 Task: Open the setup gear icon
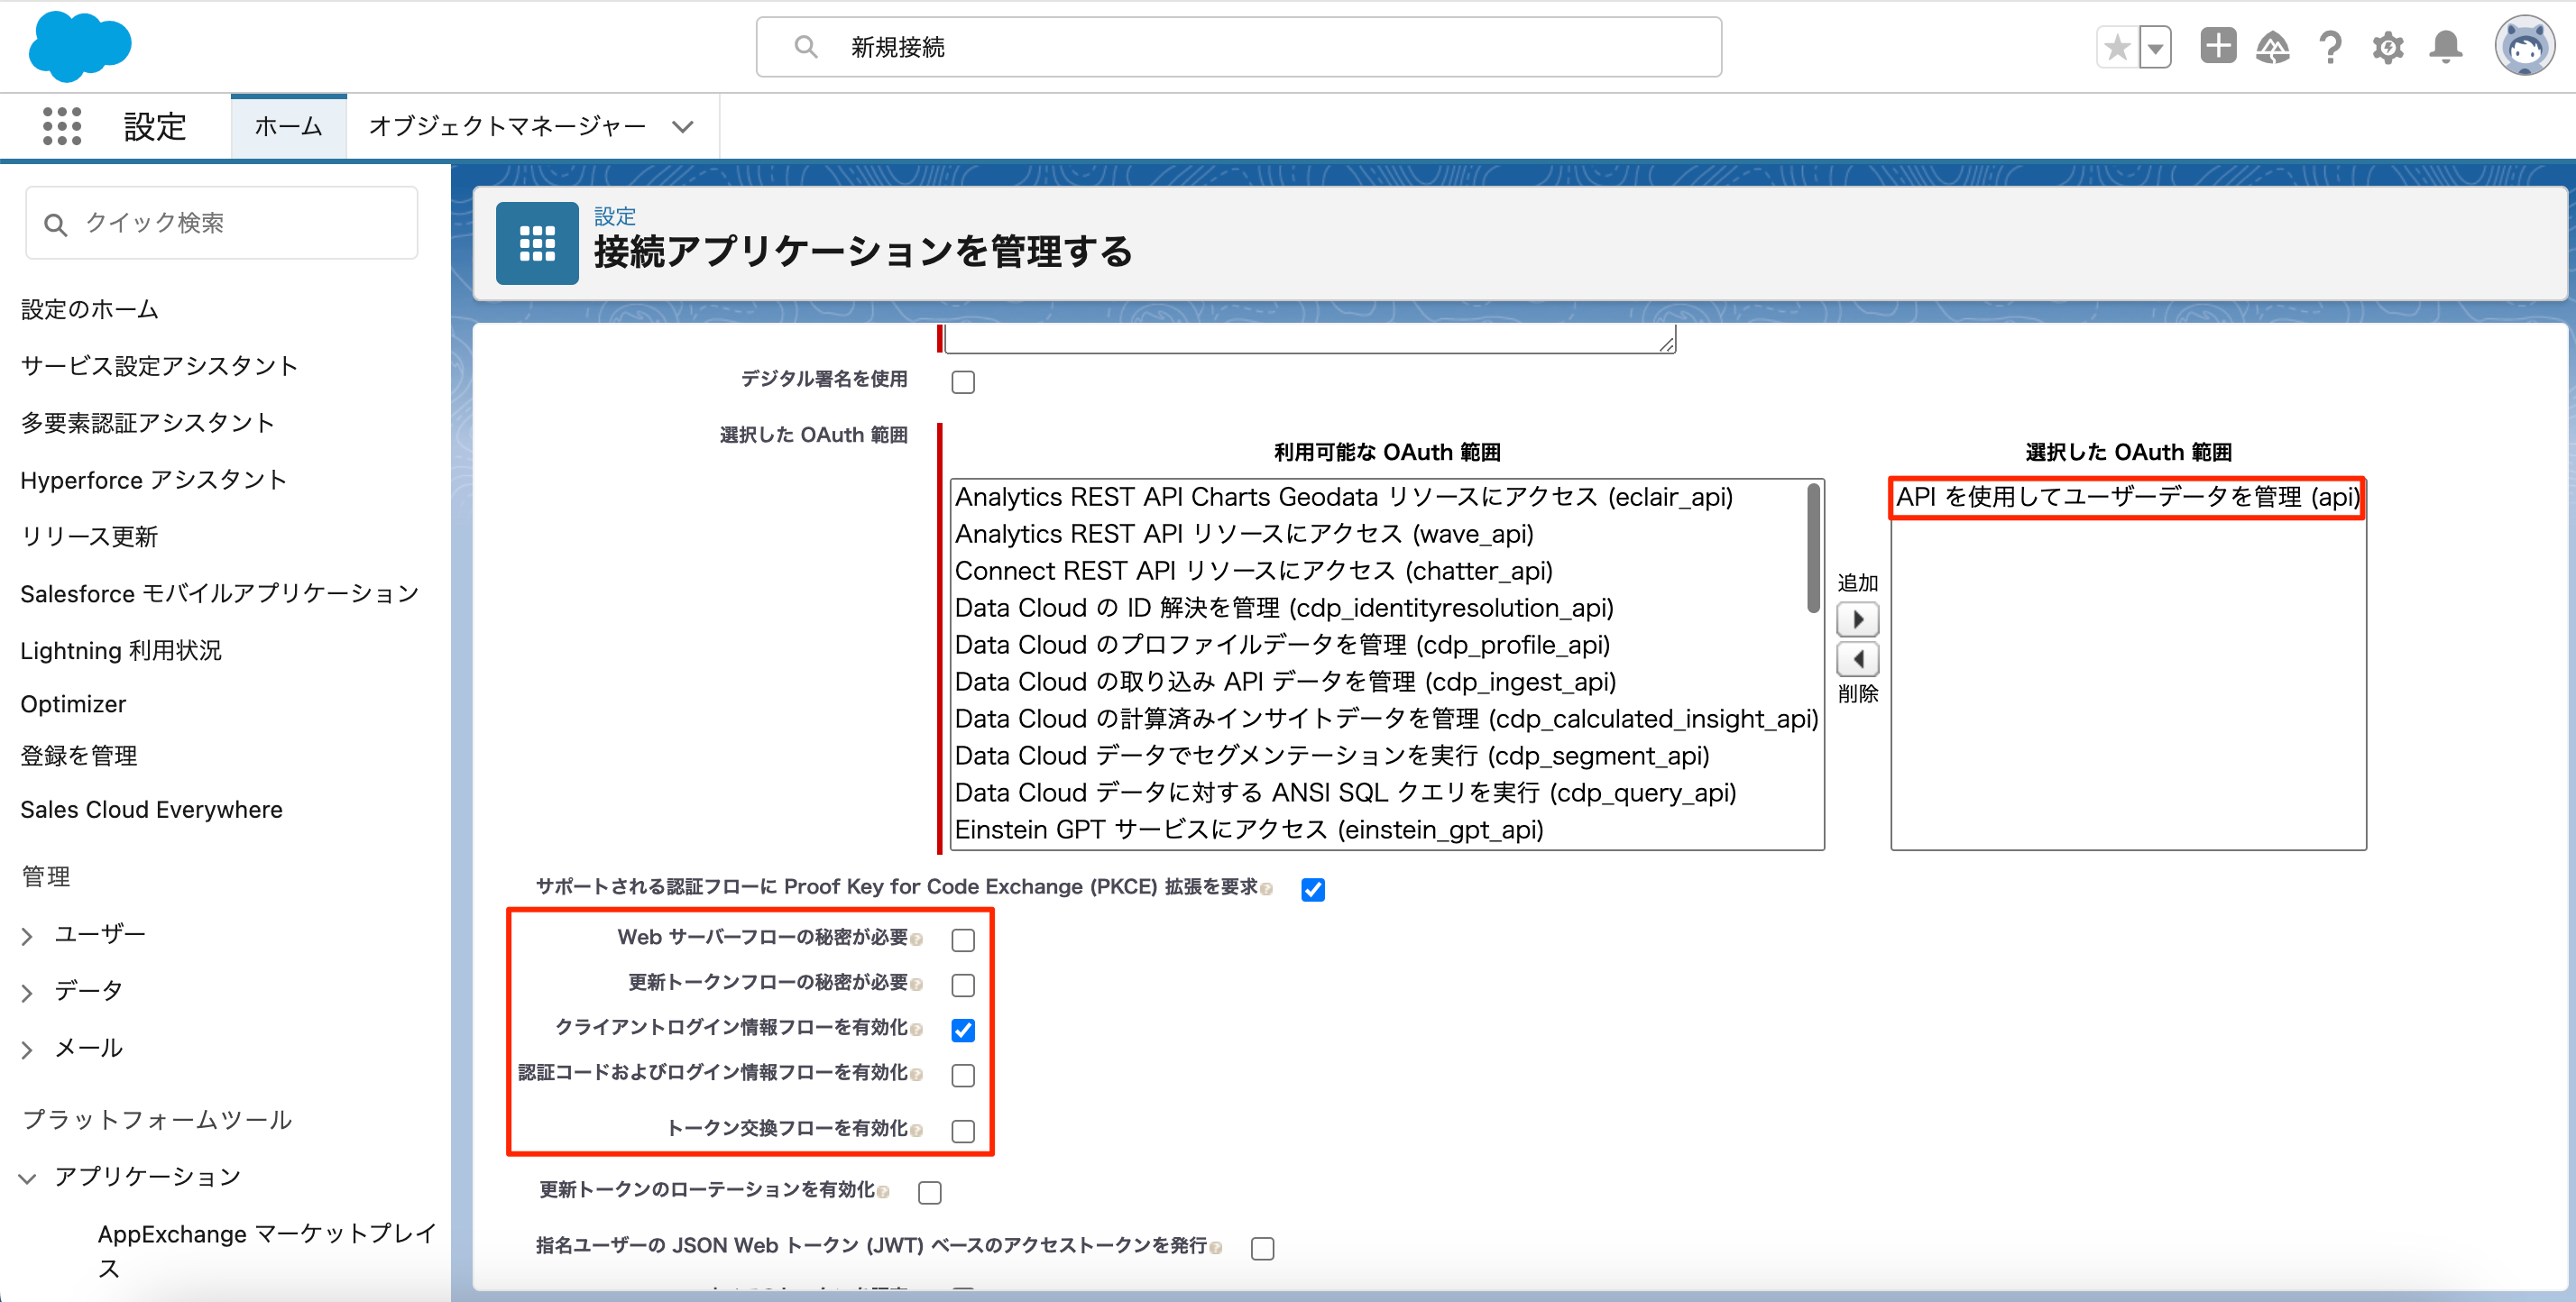click(2388, 47)
